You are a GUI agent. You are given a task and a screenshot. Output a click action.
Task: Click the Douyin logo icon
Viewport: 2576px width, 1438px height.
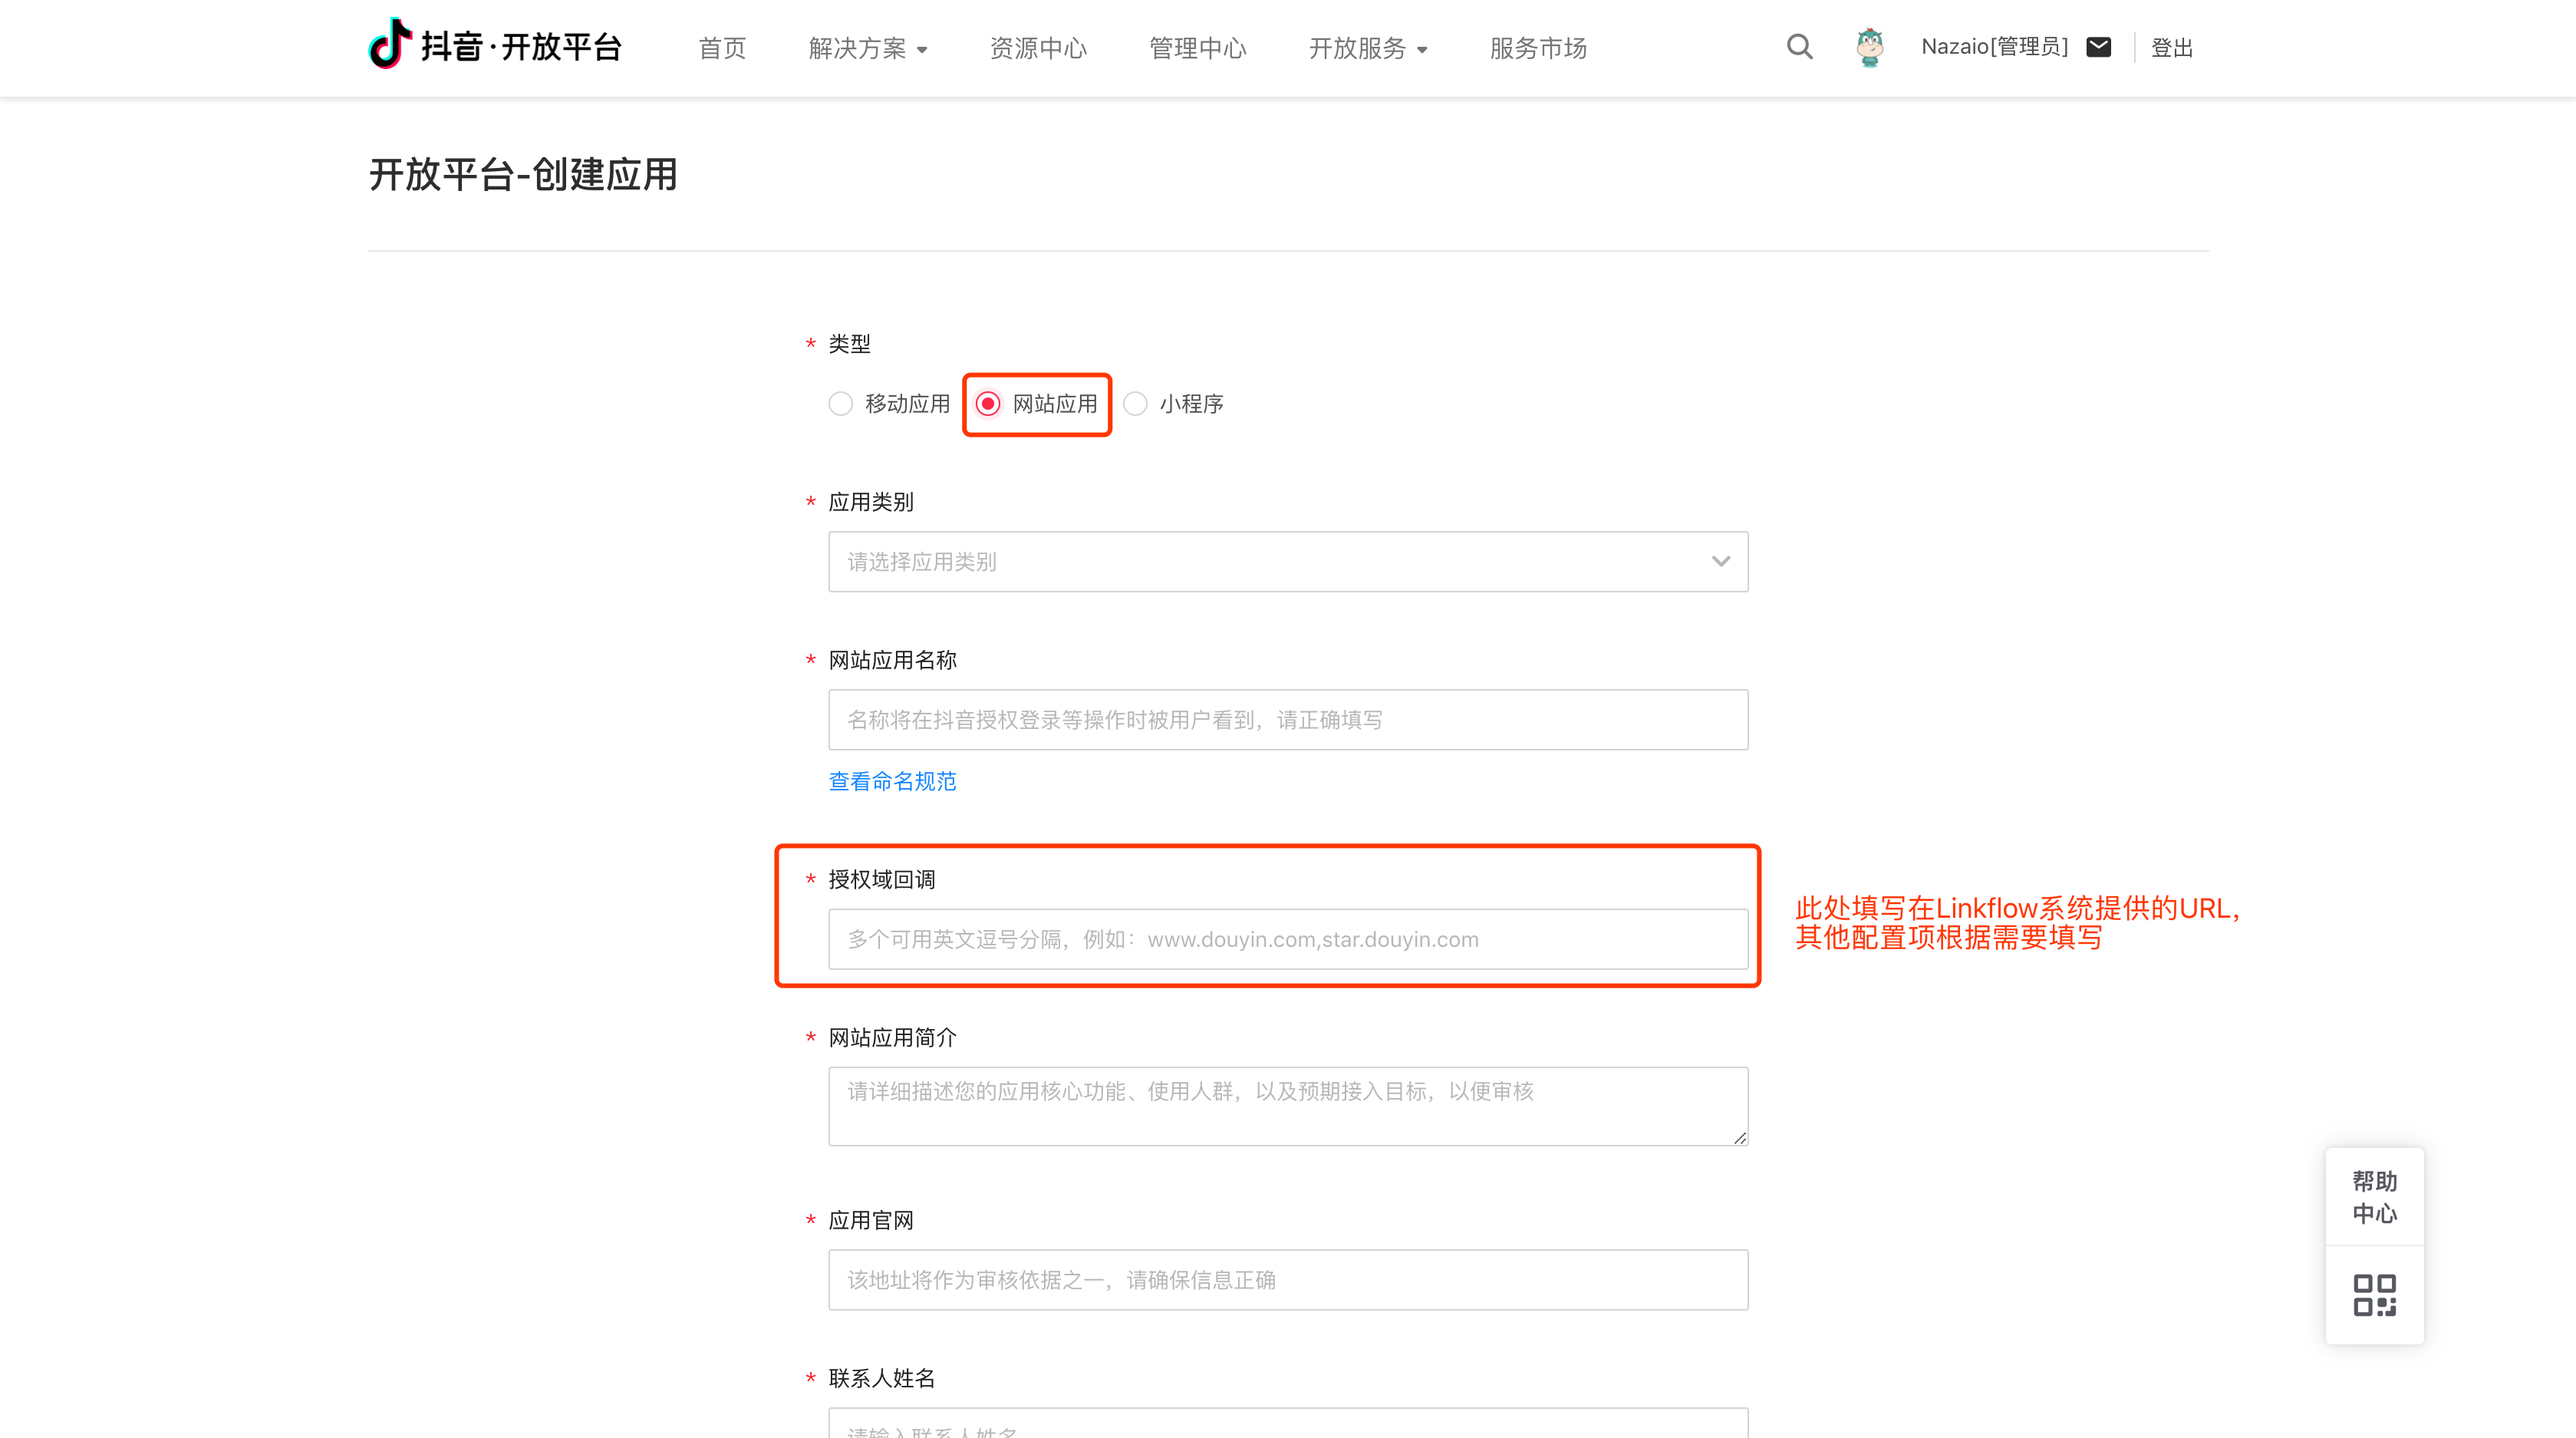390,45
